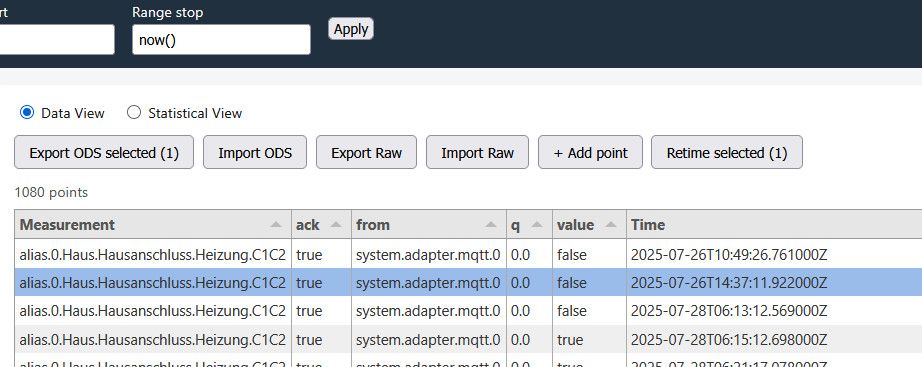Focus the Range stop input field
This screenshot has width=922, height=367.
tap(221, 39)
